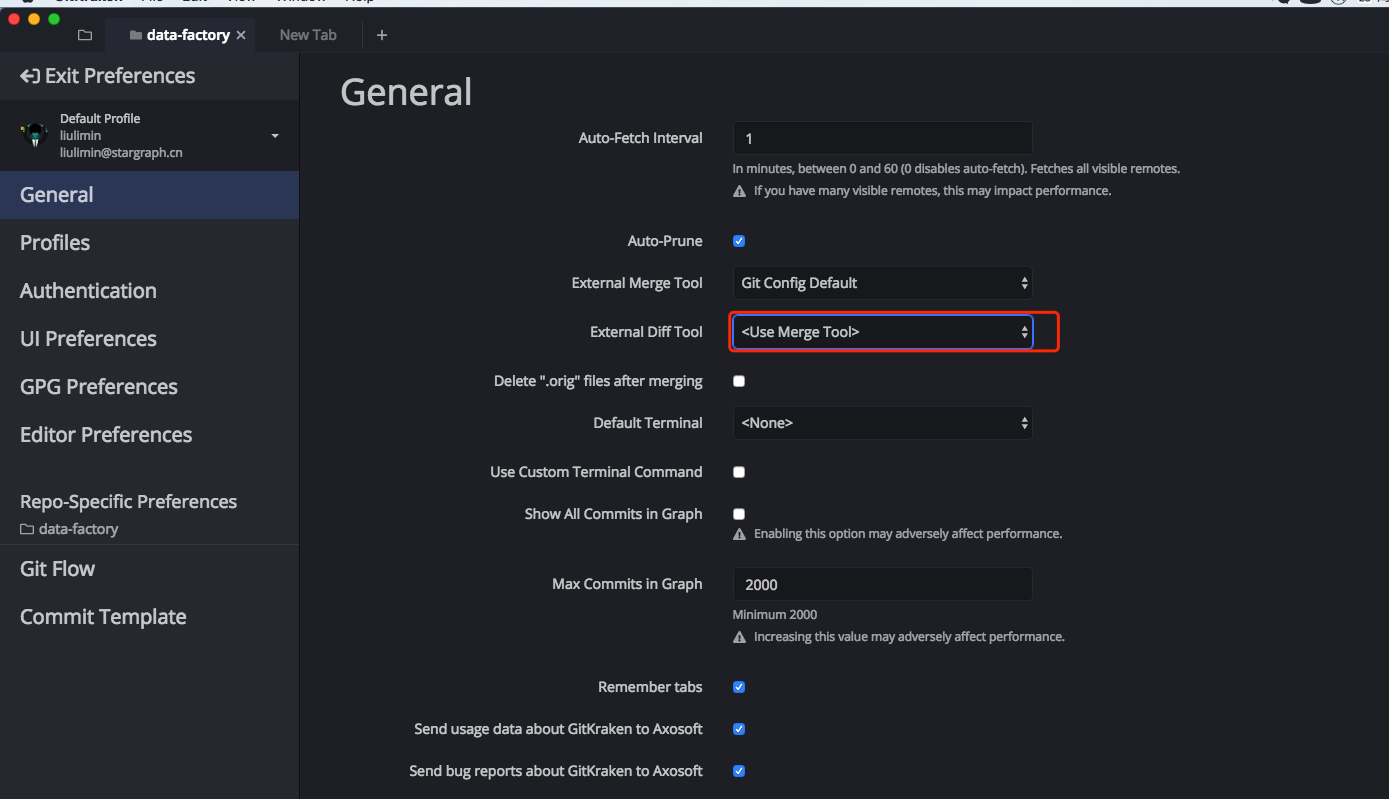Screen dimensions: 1389x799
Task: Click the folder icon left of the tabs
Action: coord(85,35)
